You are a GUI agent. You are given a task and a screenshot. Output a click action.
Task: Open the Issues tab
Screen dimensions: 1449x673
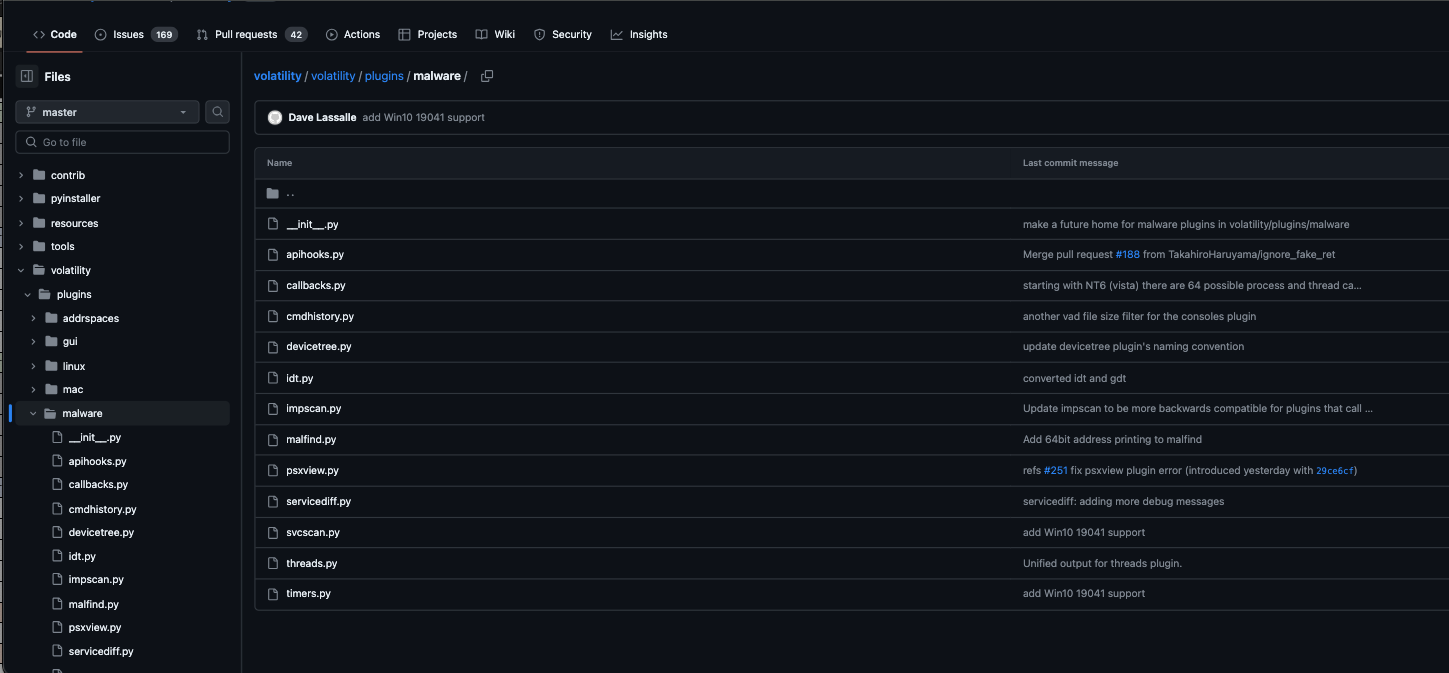[128, 34]
